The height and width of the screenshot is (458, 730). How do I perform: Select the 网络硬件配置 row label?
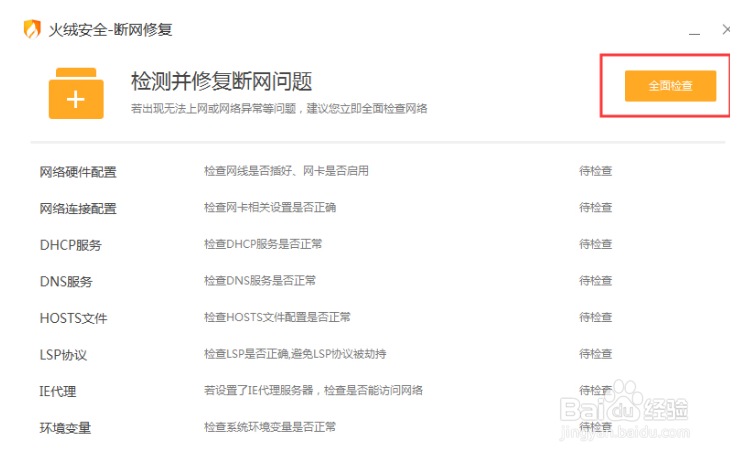pyautogui.click(x=78, y=172)
